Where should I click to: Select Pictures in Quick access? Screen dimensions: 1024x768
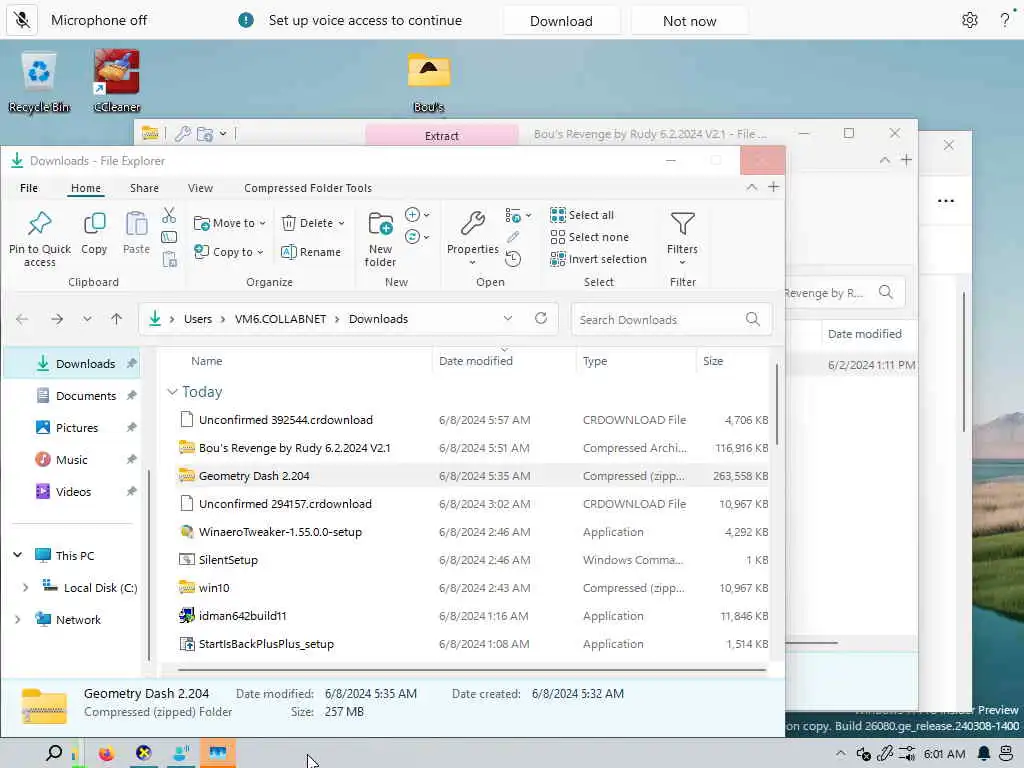point(76,428)
